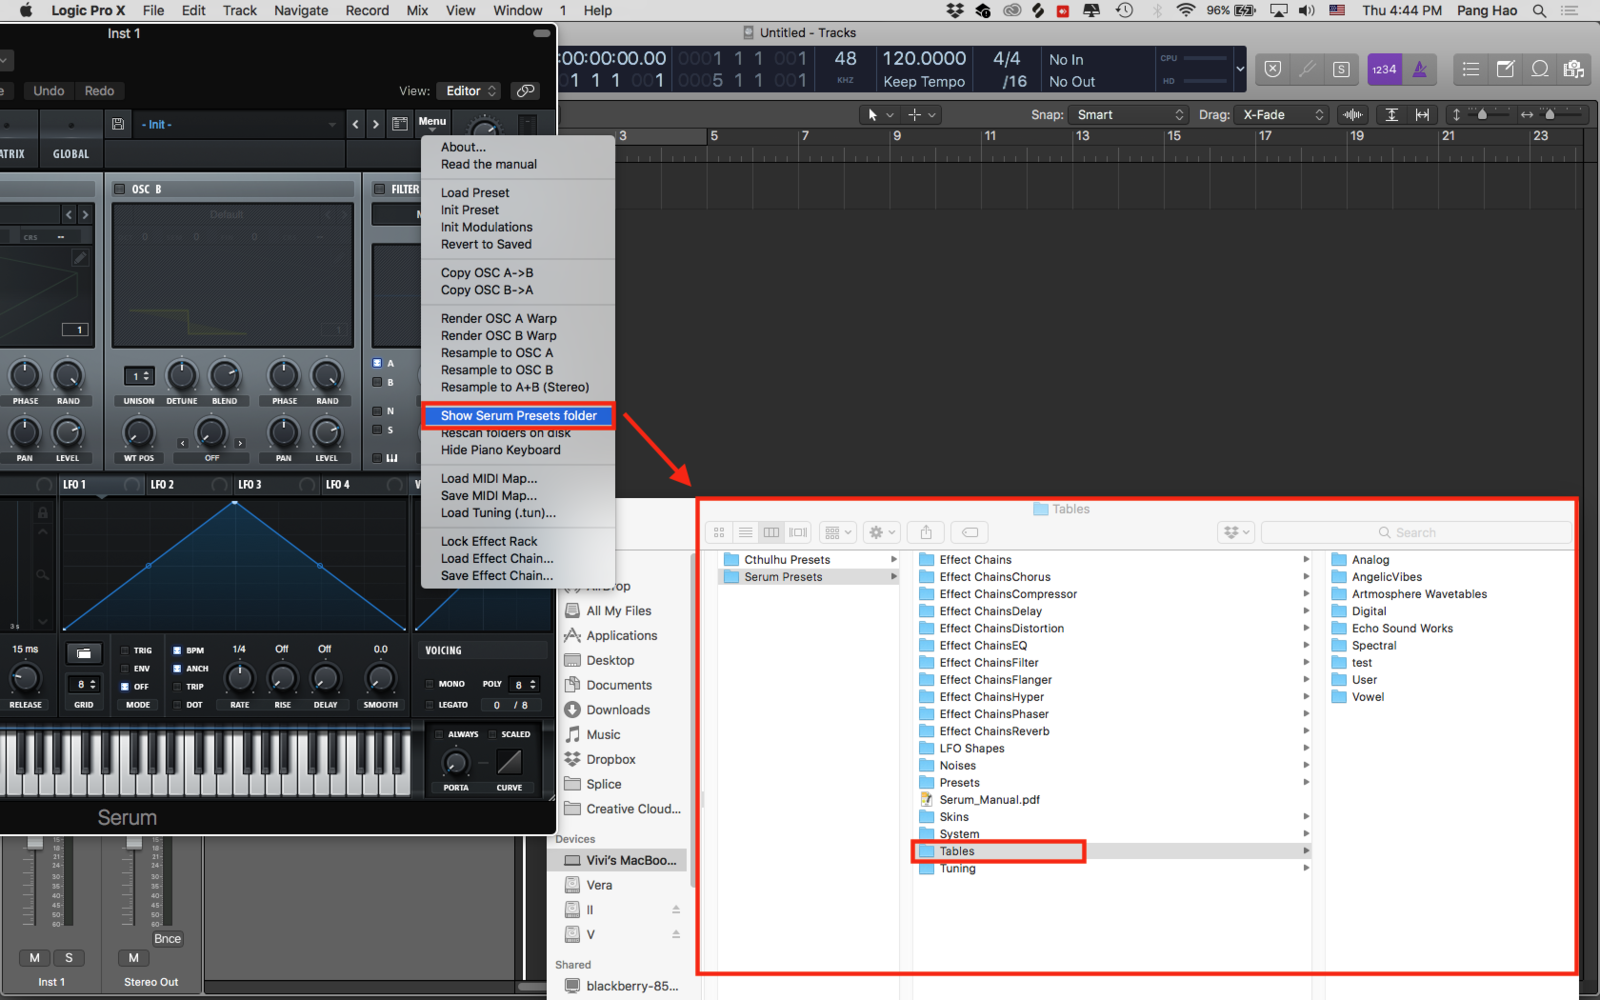Go to previous Serum preset arrow

click(x=355, y=124)
